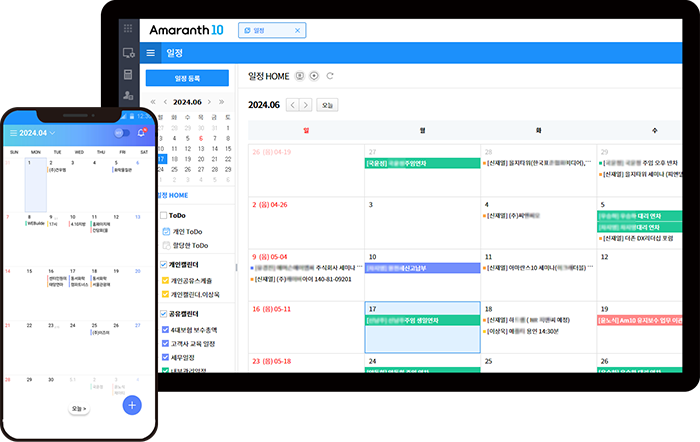700x442 pixels.
Task: Click the Sunday 일 column header
Action: (x=306, y=130)
